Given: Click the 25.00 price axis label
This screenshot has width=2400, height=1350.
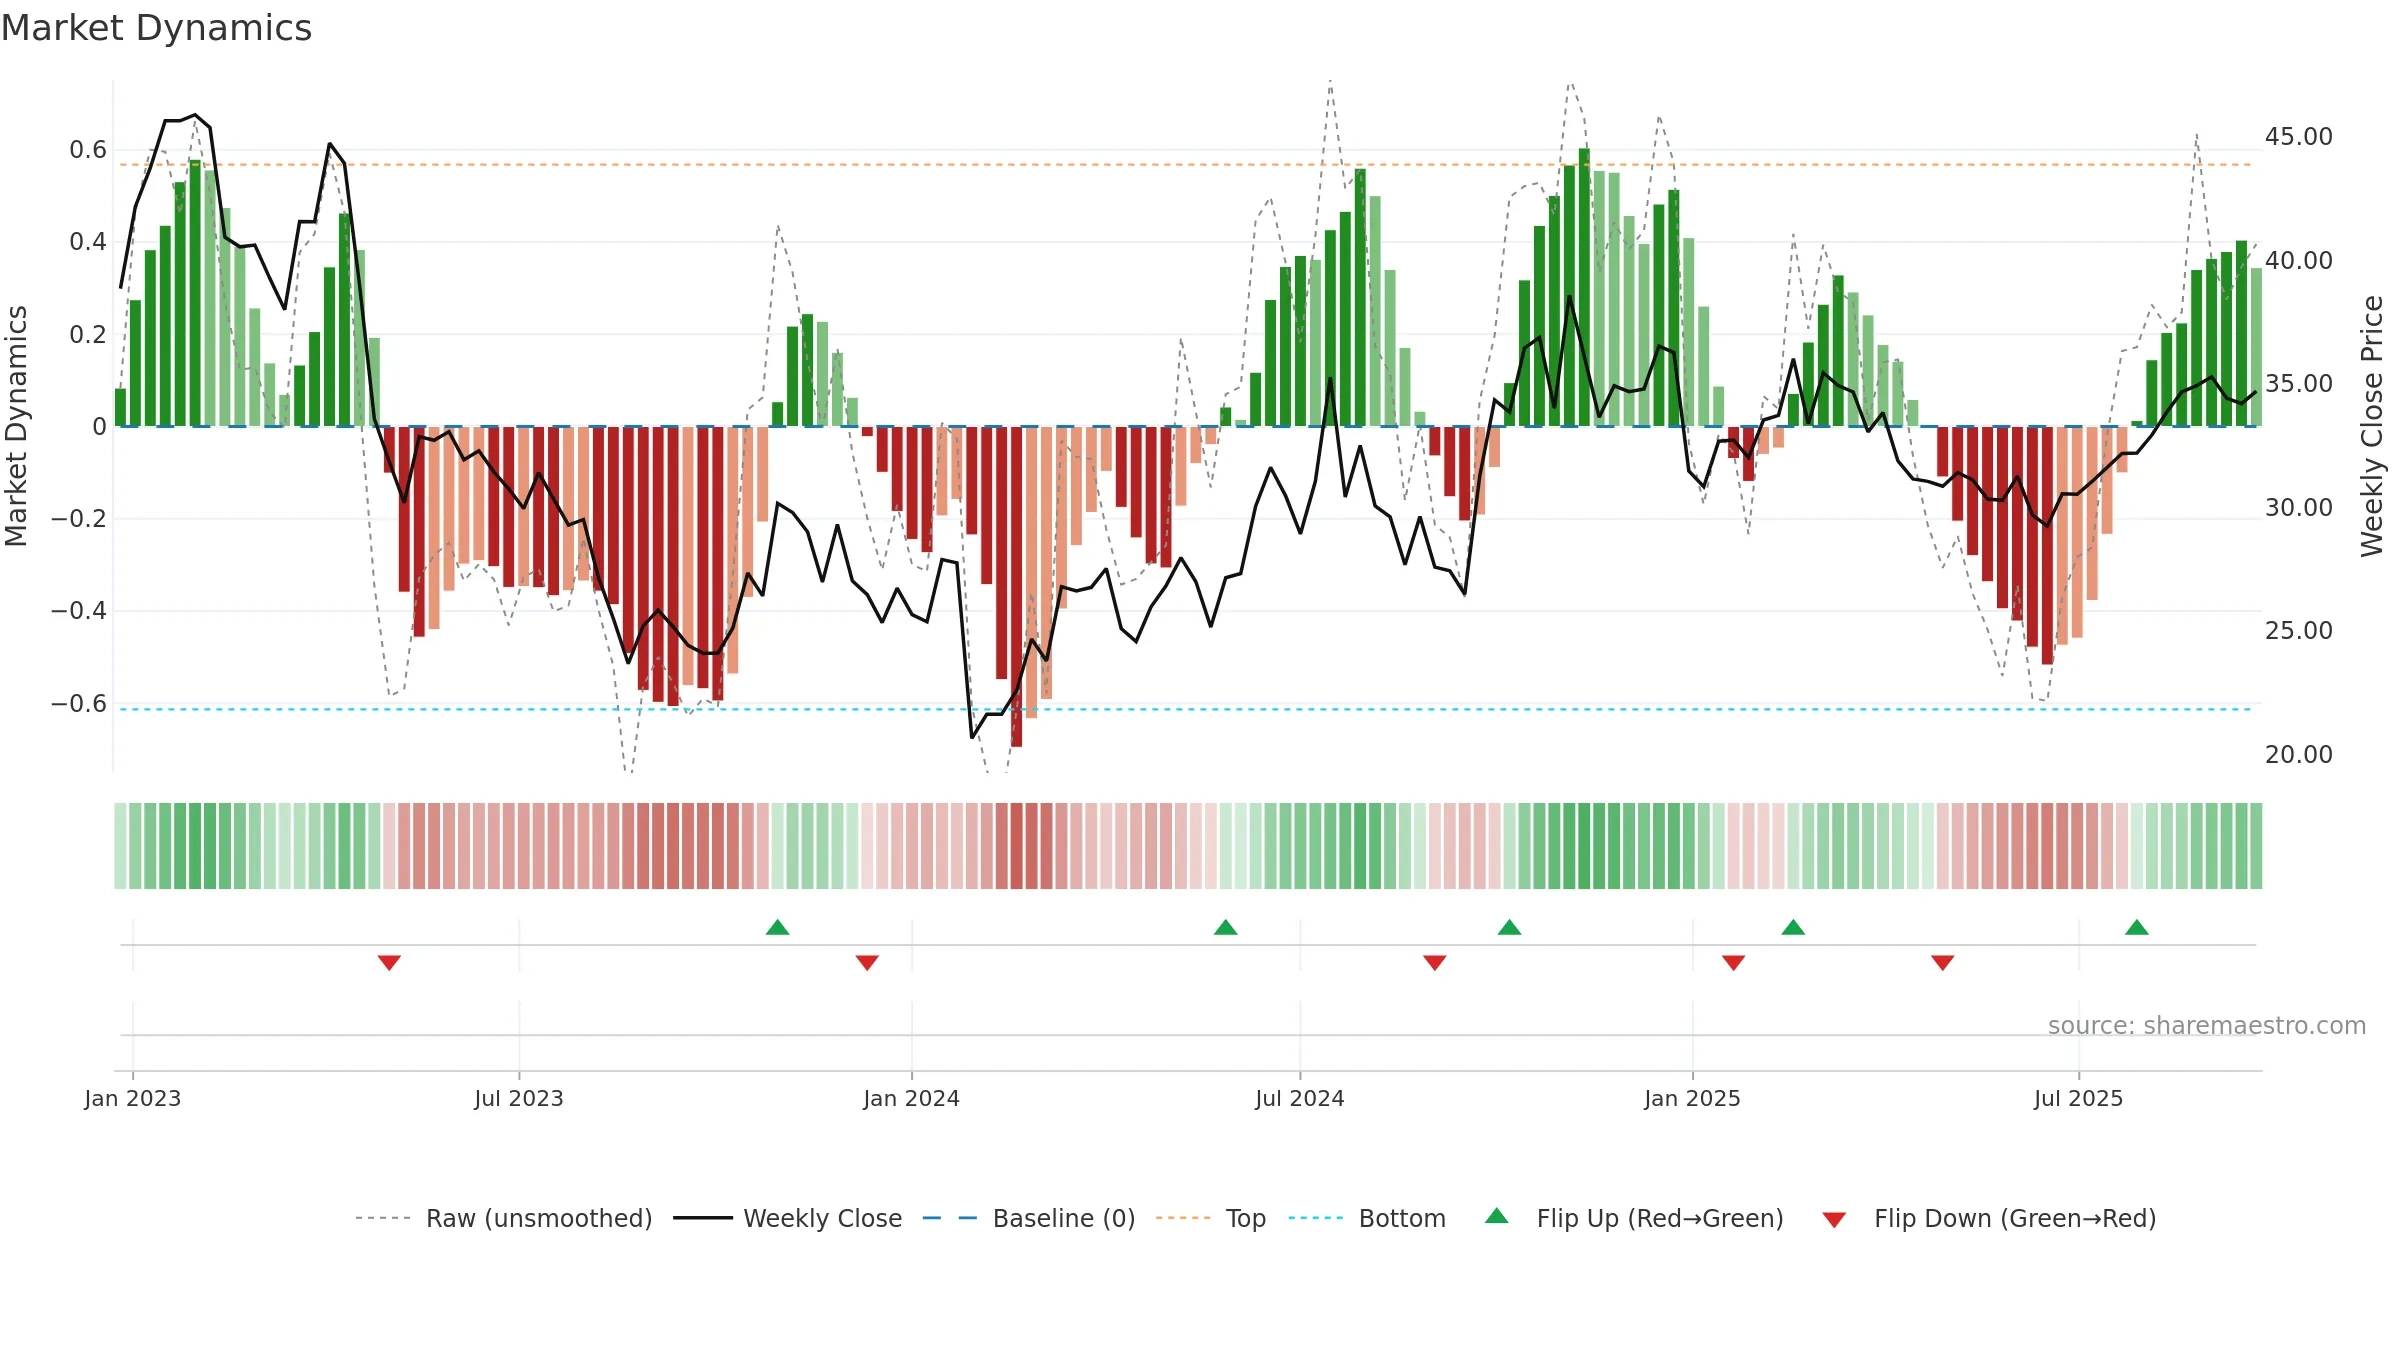Looking at the screenshot, I should point(2299,631).
